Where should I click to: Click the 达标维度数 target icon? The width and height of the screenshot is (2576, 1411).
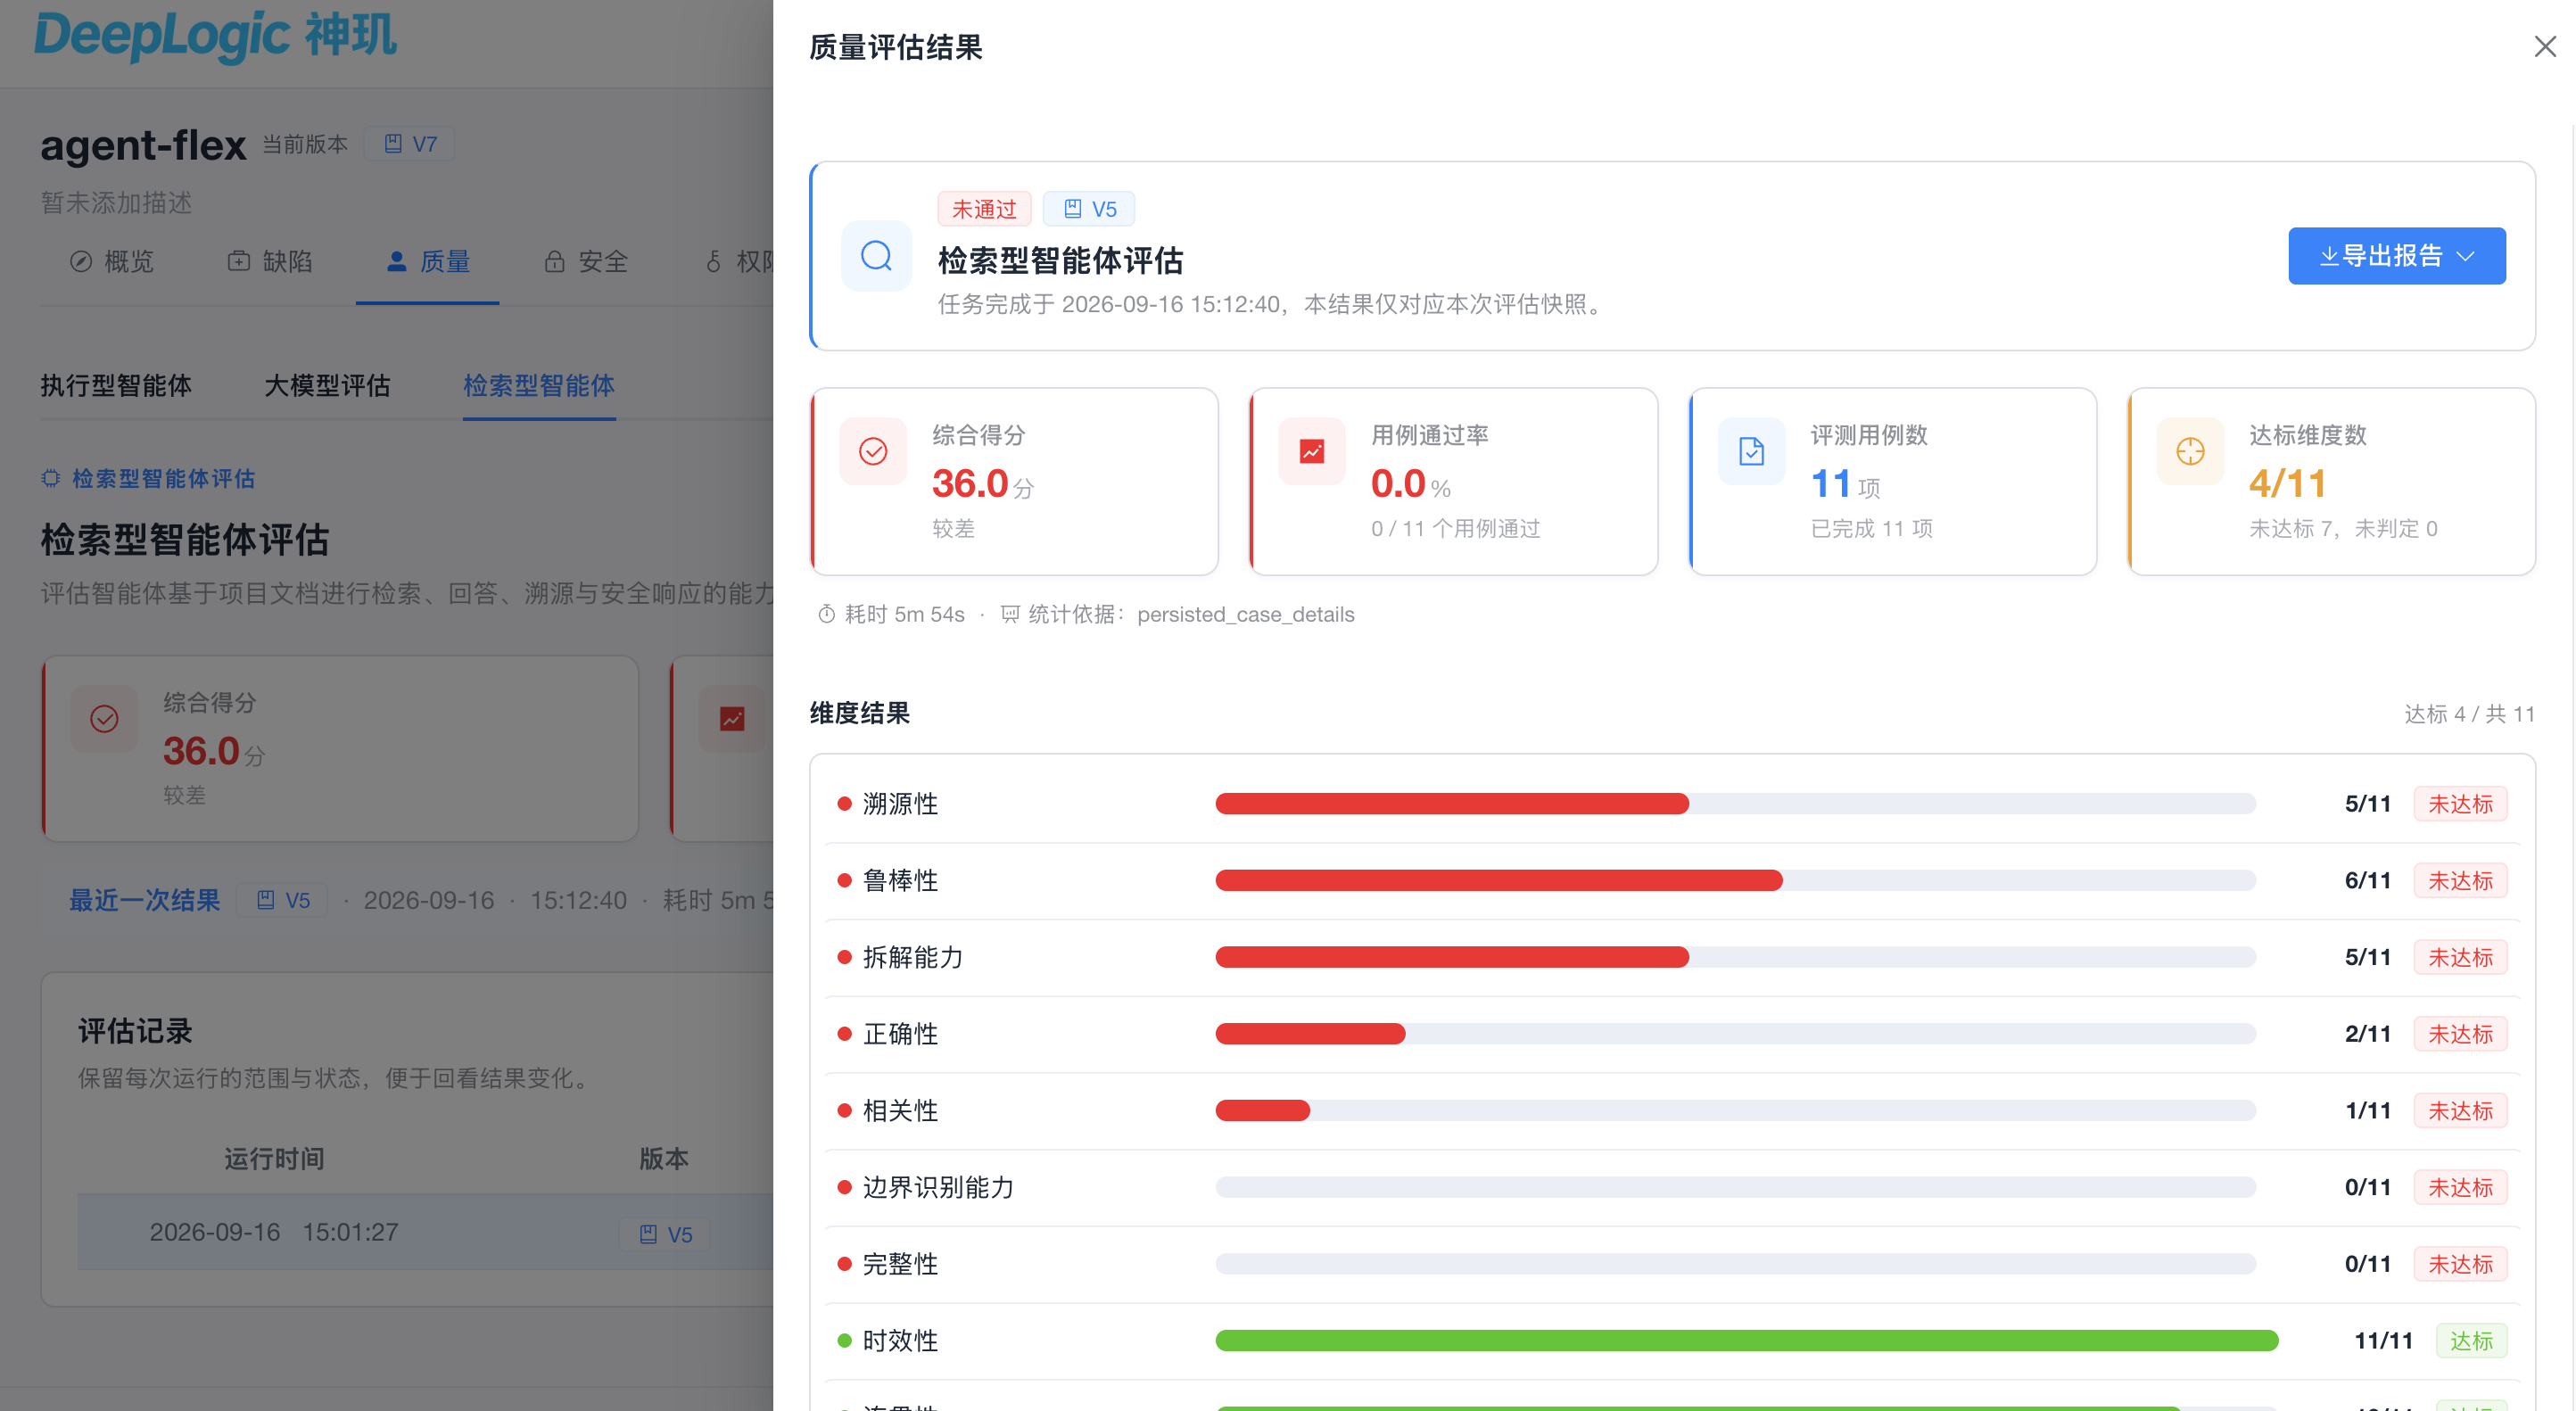pyautogui.click(x=2190, y=451)
